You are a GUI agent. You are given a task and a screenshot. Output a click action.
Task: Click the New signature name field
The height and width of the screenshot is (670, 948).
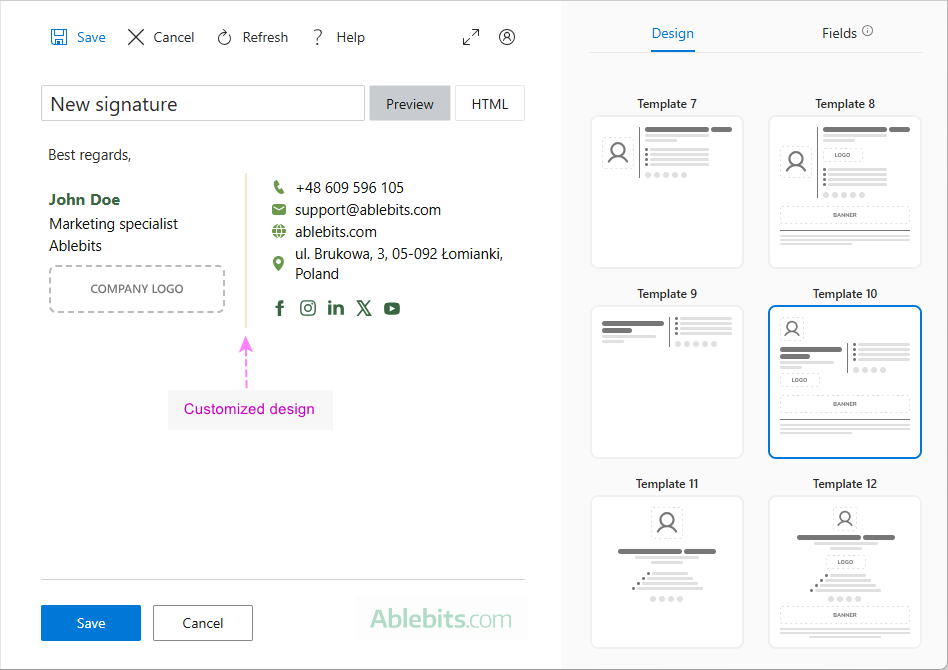[x=200, y=103]
